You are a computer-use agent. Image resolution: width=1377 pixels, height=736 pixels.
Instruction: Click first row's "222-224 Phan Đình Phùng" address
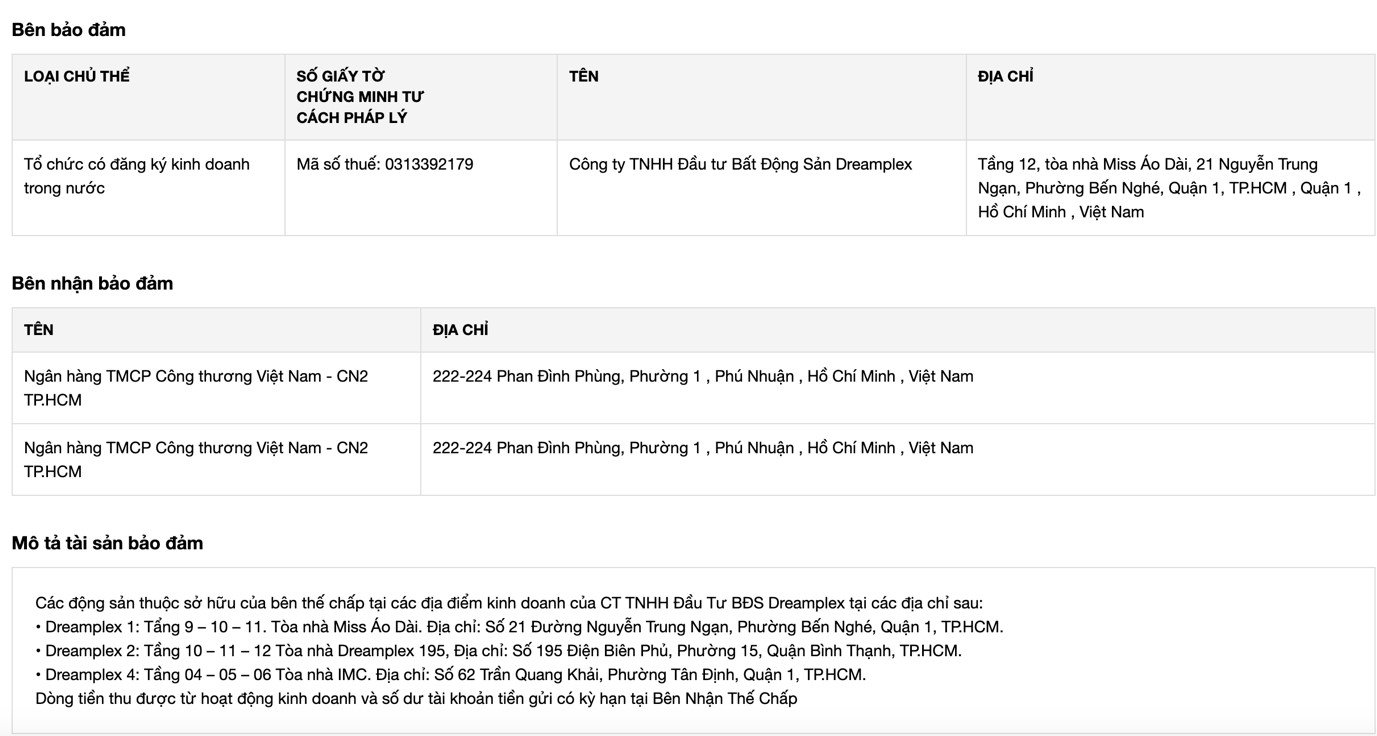702,377
